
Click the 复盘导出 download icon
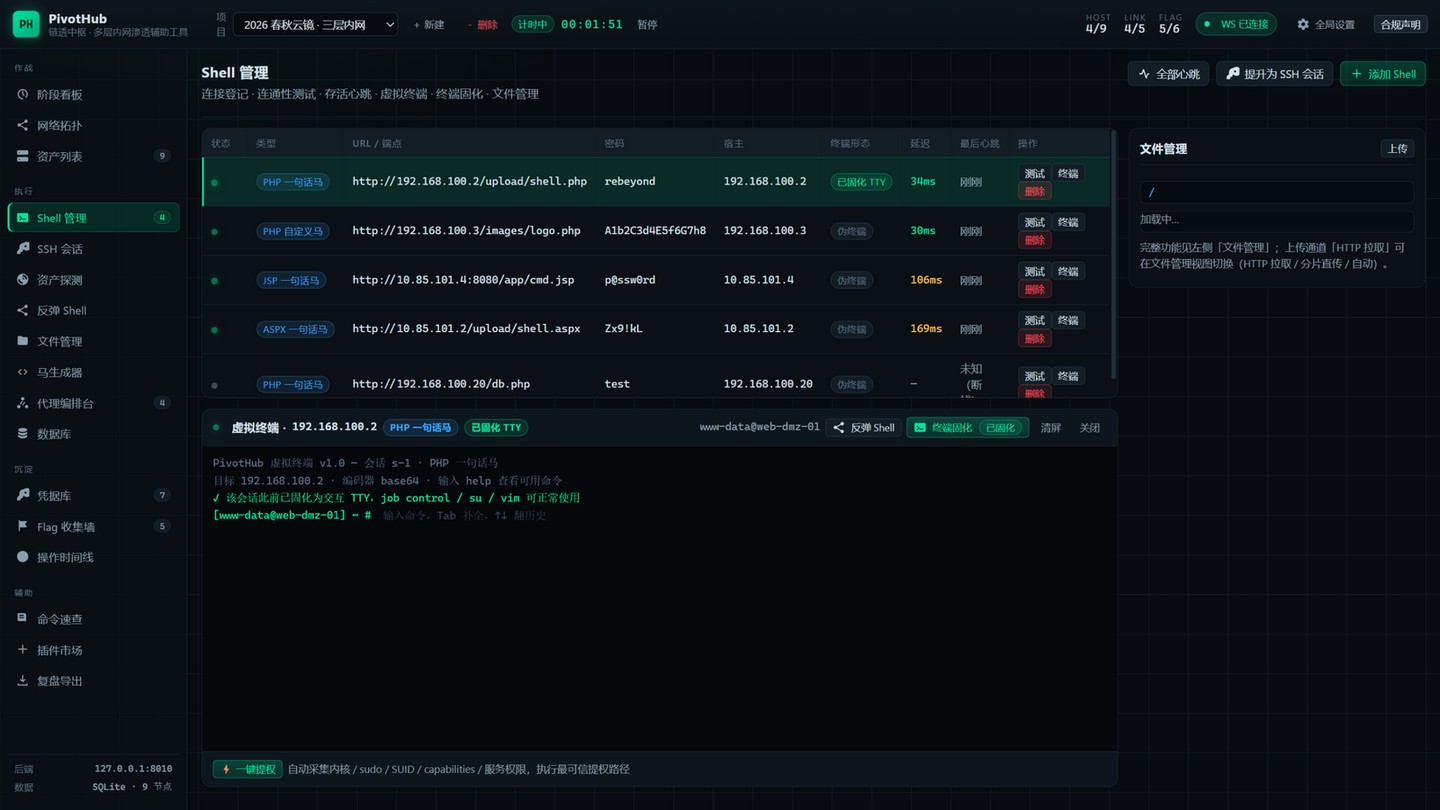pyautogui.click(x=23, y=681)
